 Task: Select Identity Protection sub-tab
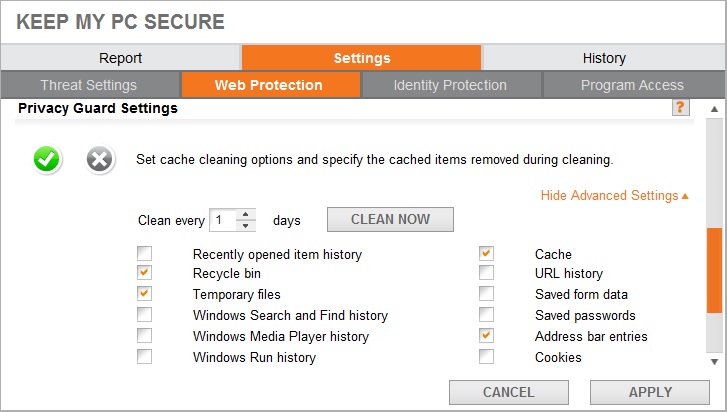(450, 85)
